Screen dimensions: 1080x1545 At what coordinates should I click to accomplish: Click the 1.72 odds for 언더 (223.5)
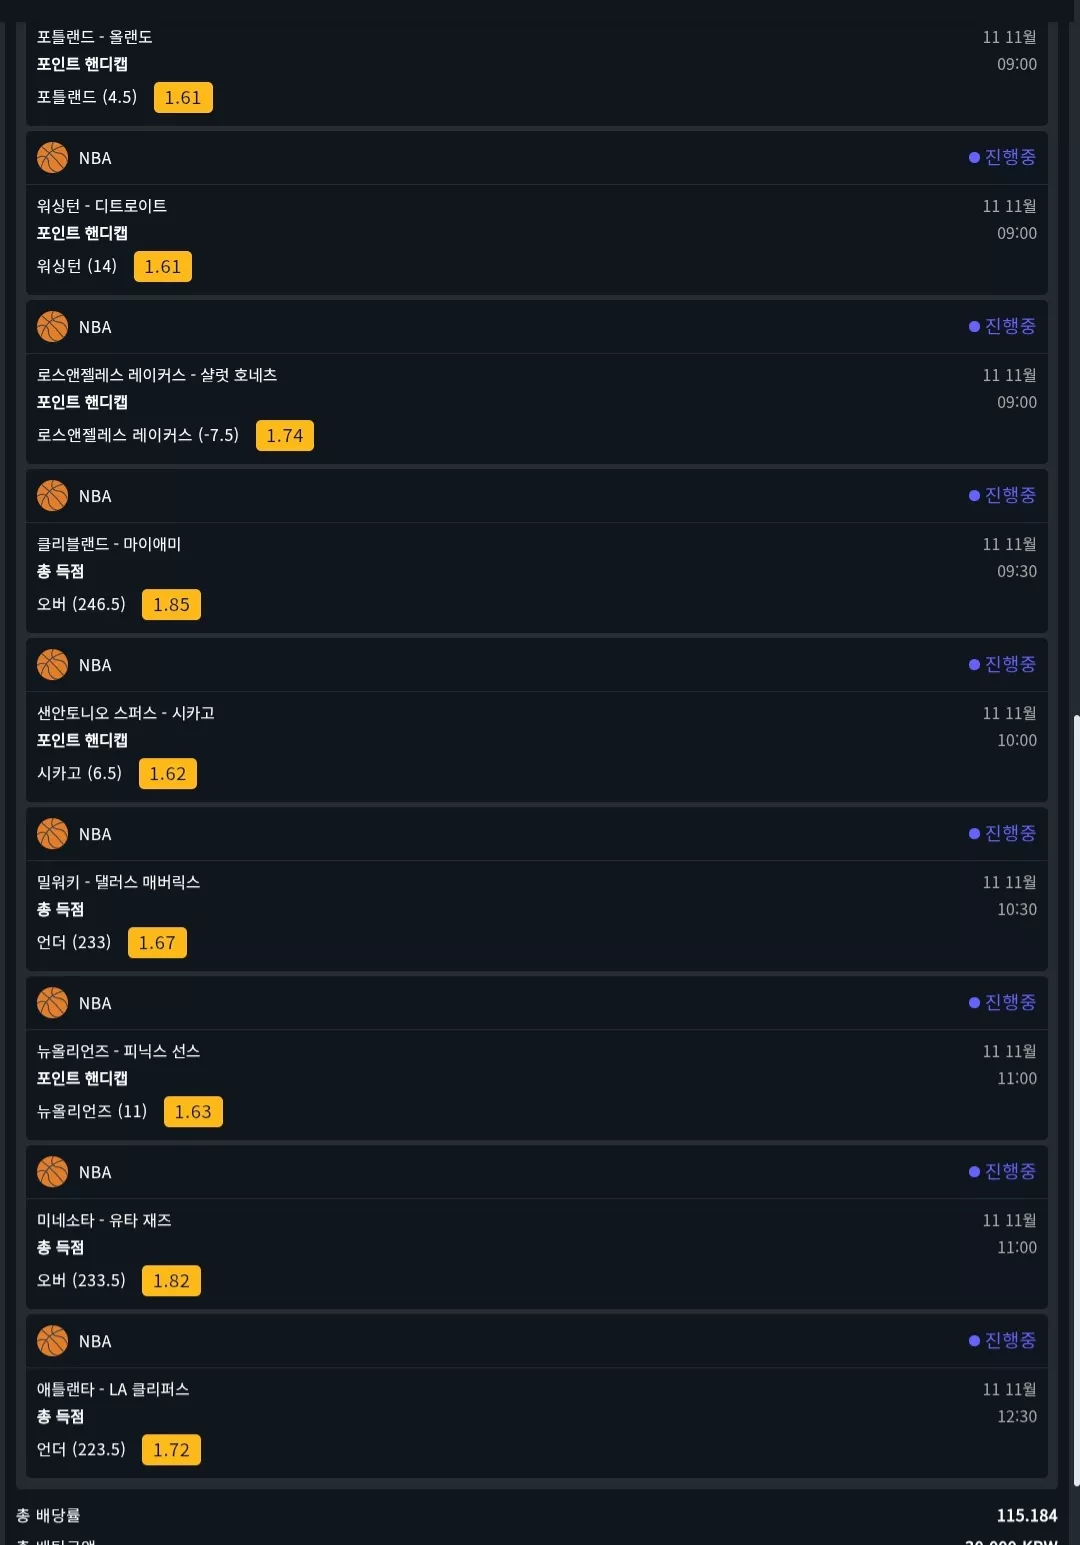click(171, 1450)
